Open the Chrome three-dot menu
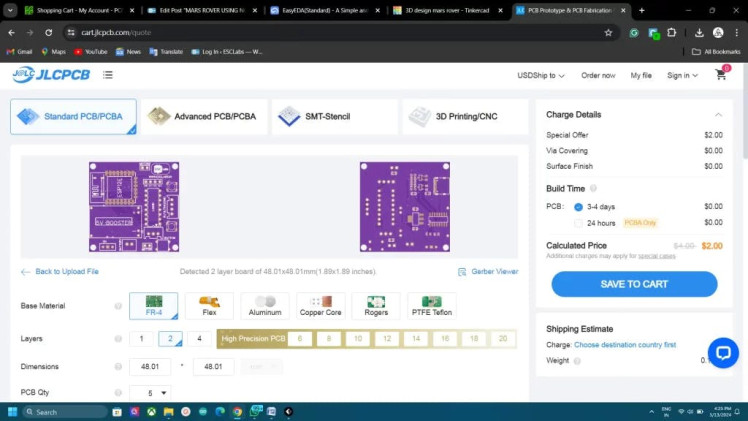This screenshot has height=421, width=748. (737, 32)
